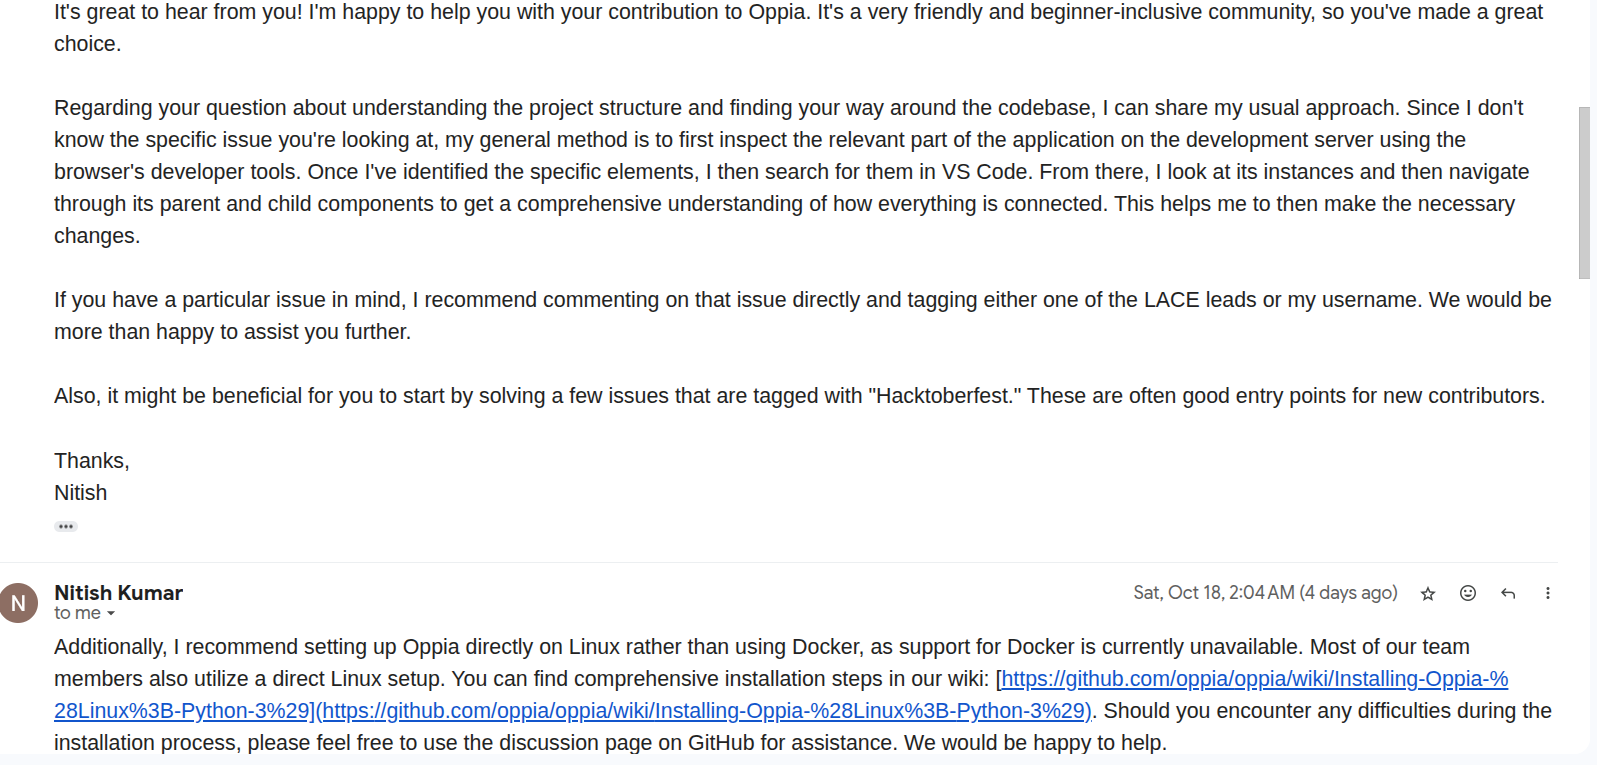Screen dimensions: 1597x765
Task: Show trimmed content via ellipsis button
Action: coord(66,526)
